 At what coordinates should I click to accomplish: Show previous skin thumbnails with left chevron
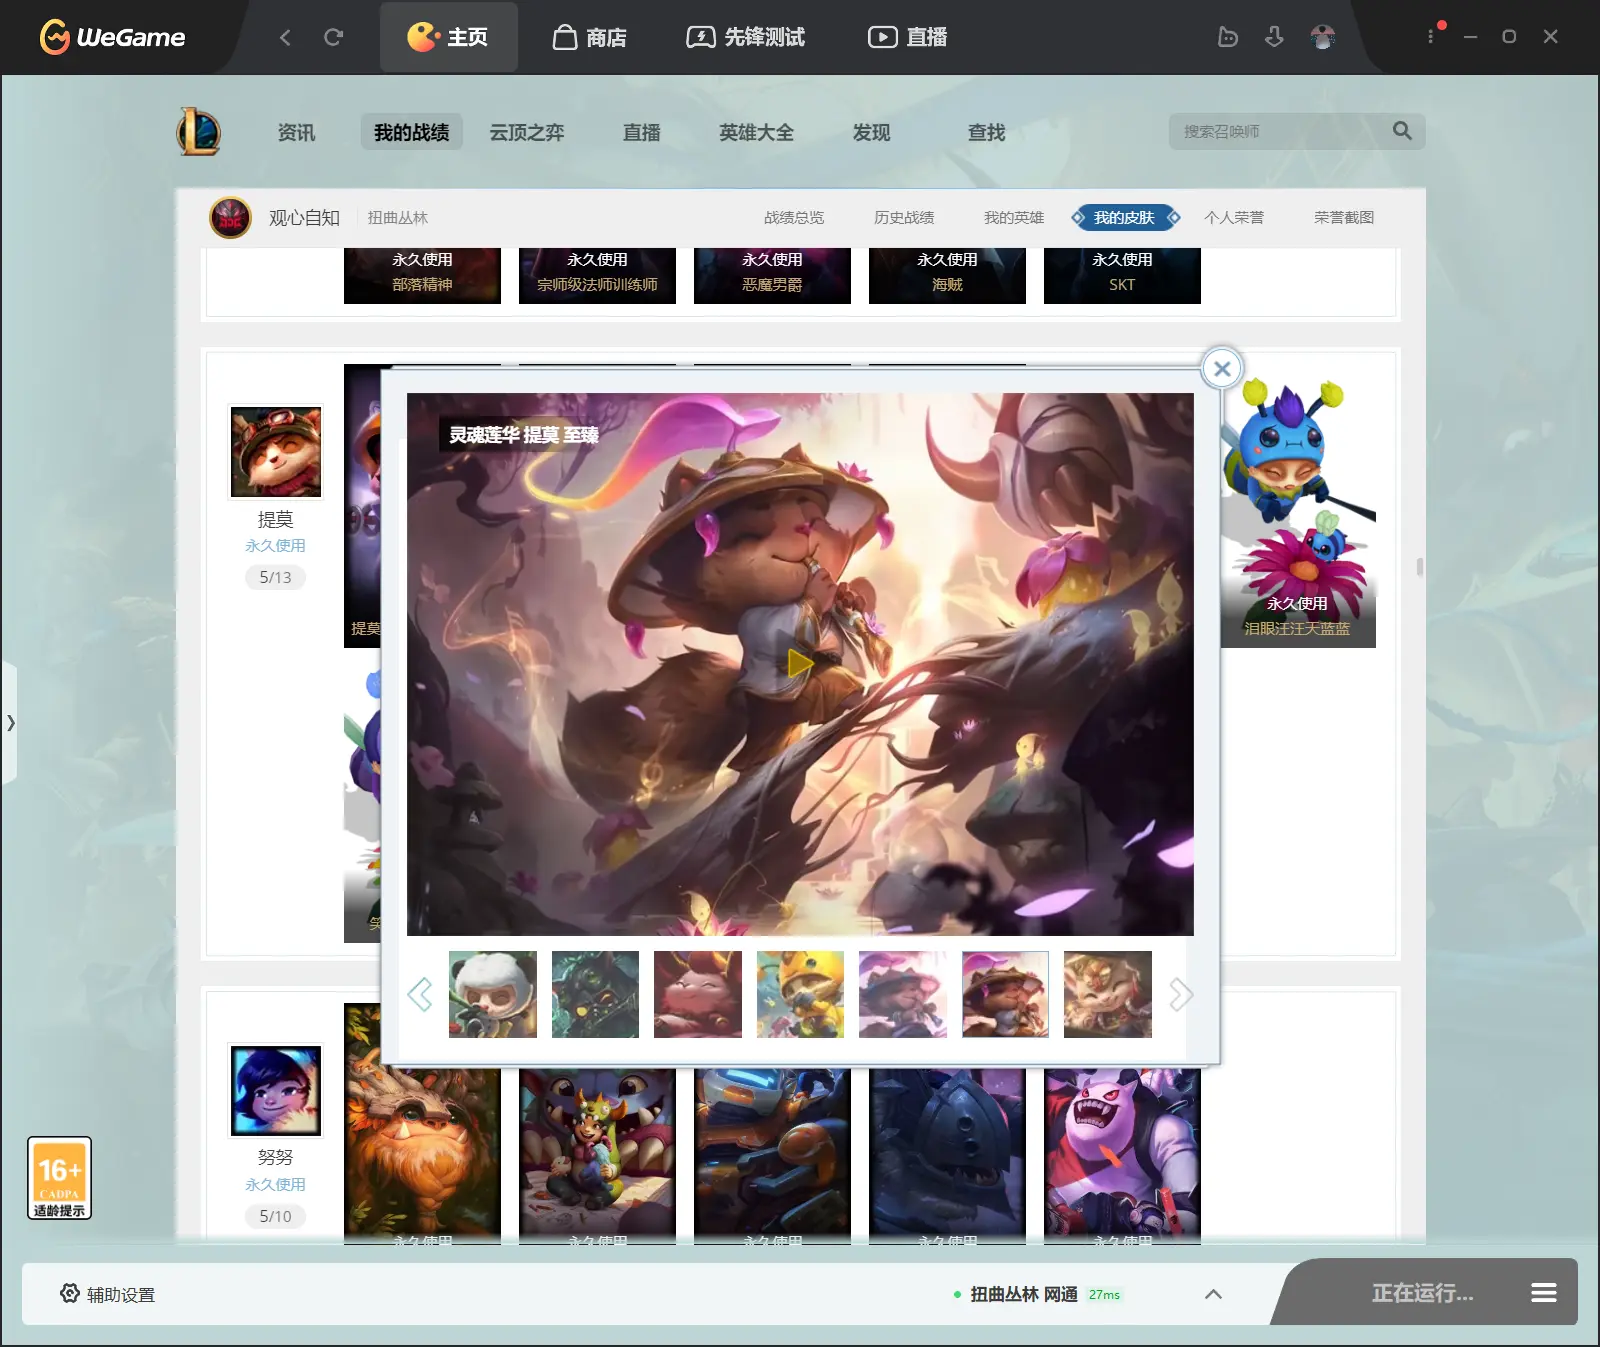[420, 994]
